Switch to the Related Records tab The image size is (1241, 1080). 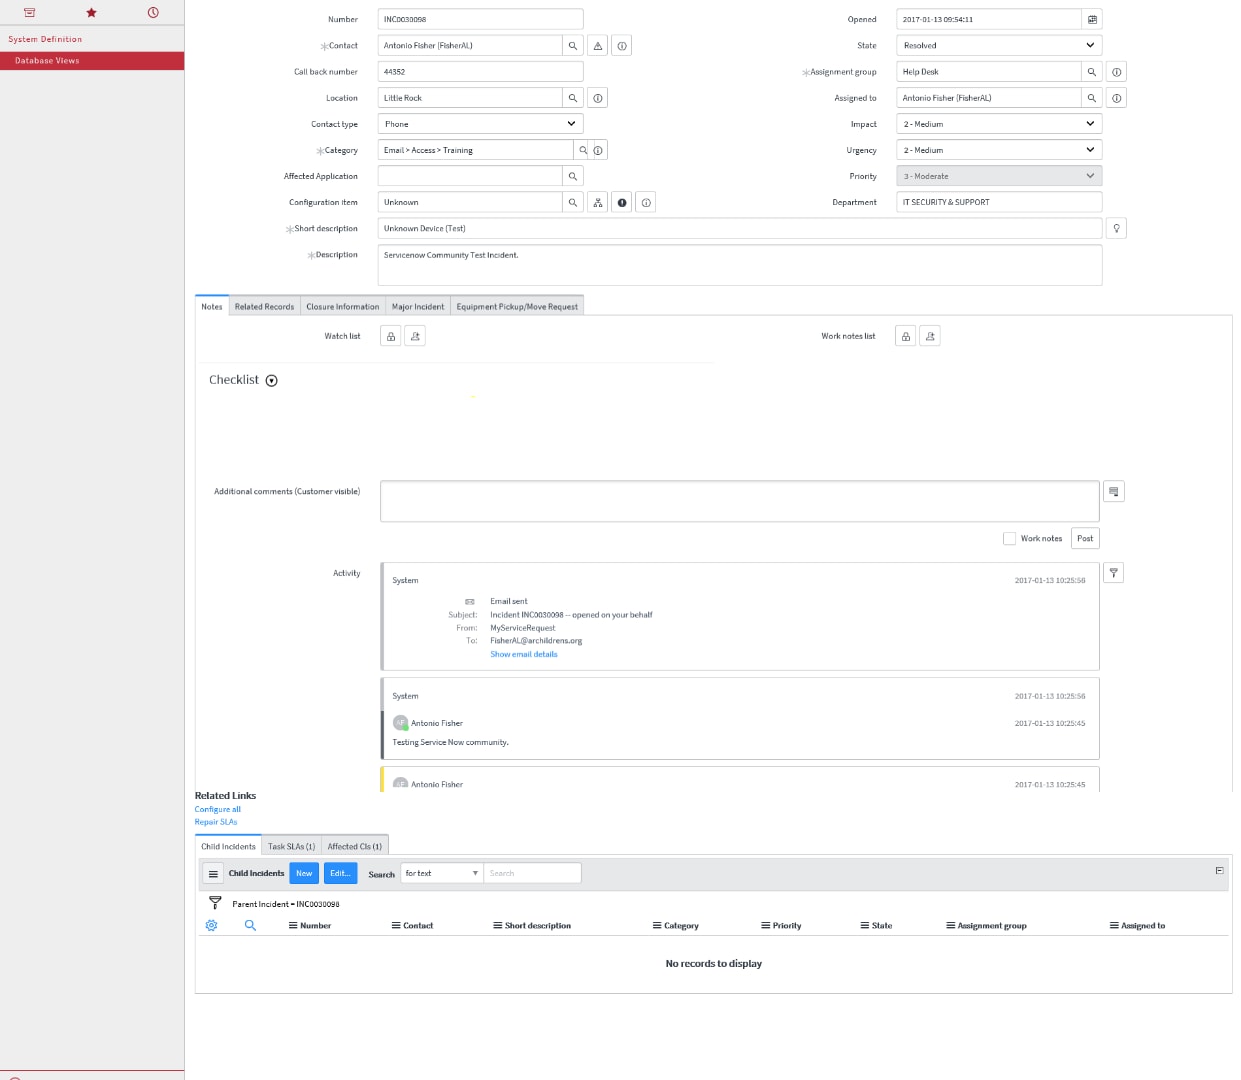(265, 307)
